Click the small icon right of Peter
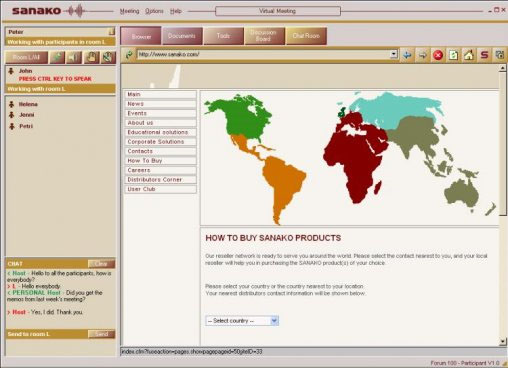The width and height of the screenshot is (508, 368). click(x=112, y=32)
